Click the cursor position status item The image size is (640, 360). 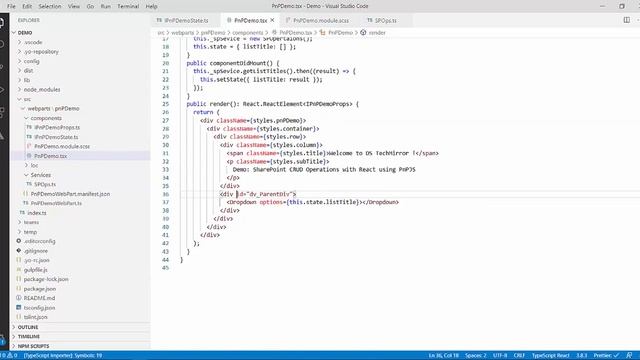(x=443, y=356)
